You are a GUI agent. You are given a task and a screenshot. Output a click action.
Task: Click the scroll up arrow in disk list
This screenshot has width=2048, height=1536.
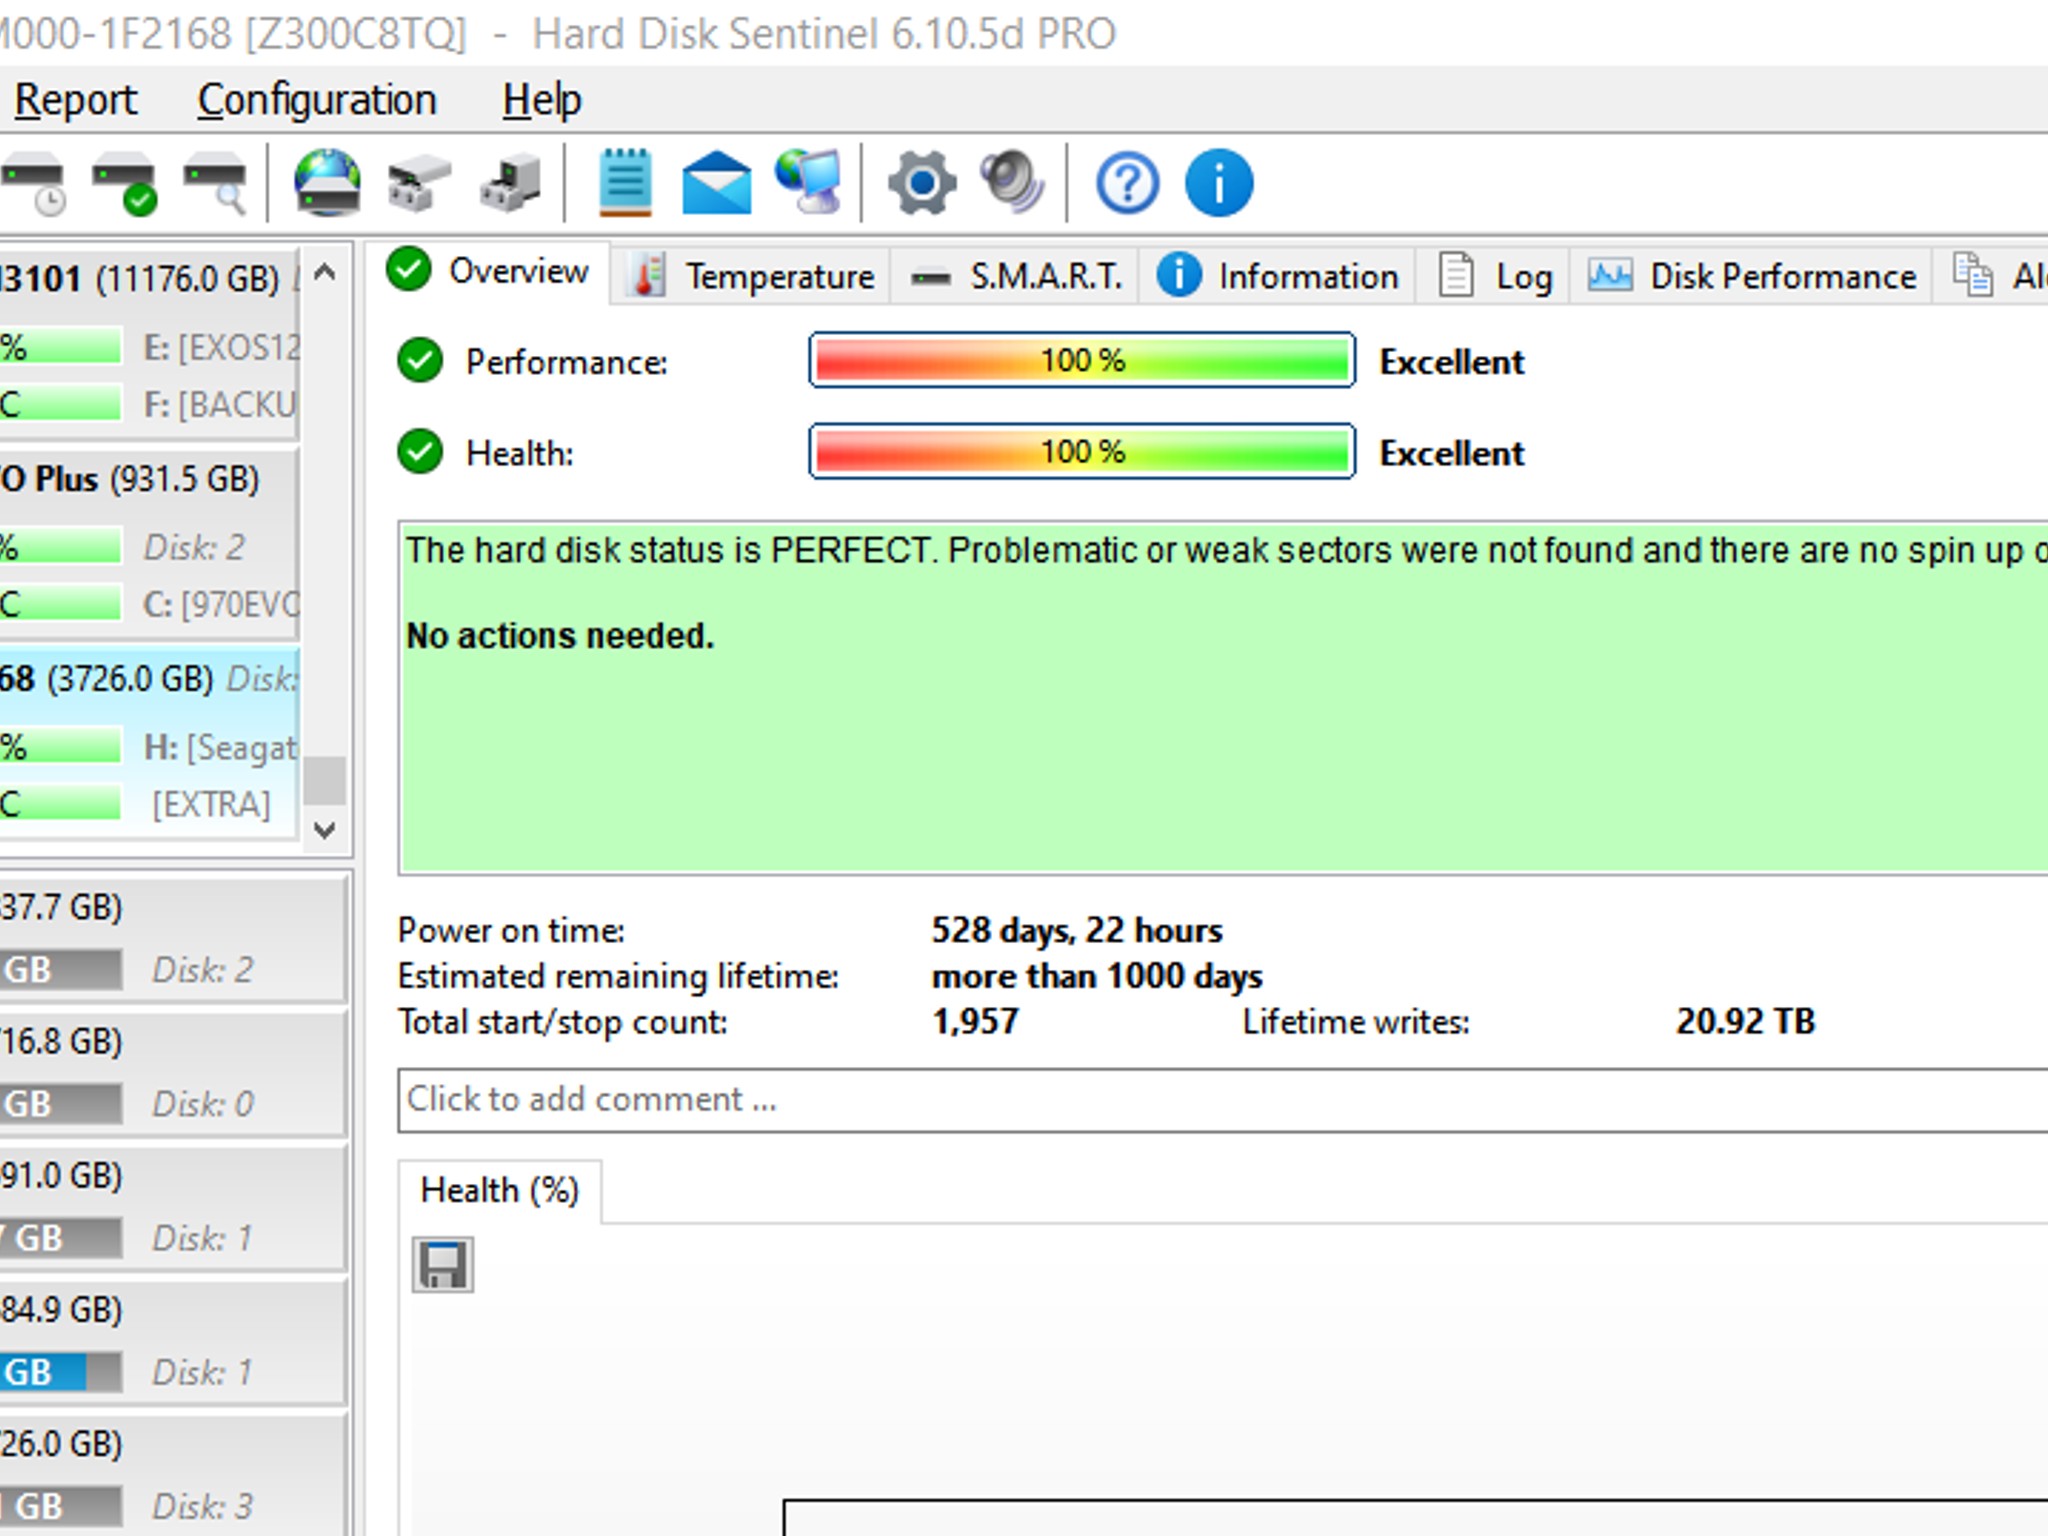point(324,273)
